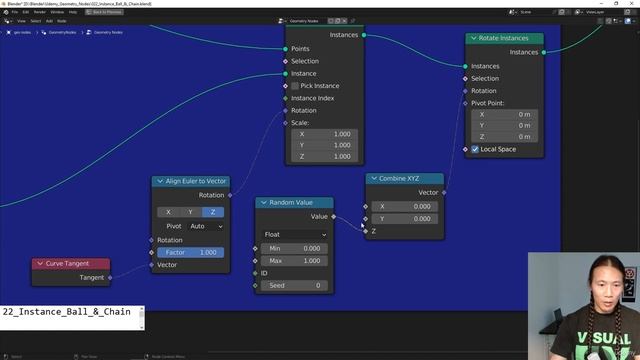Click the Blender logo icon

[6, 12]
